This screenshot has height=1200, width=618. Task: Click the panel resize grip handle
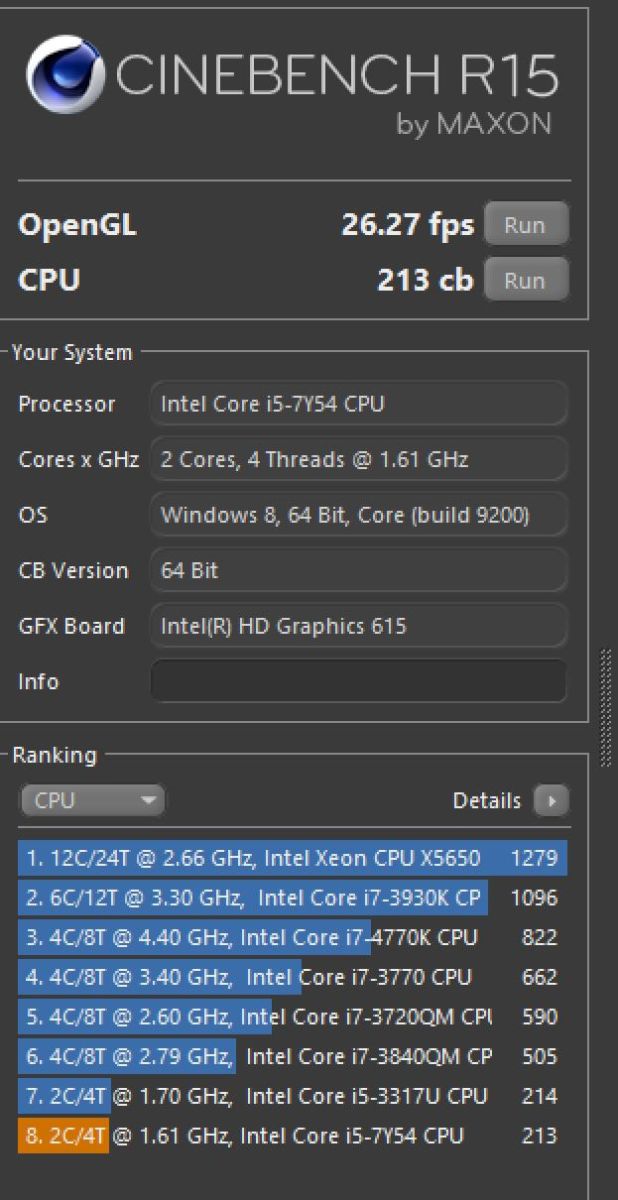click(x=604, y=707)
